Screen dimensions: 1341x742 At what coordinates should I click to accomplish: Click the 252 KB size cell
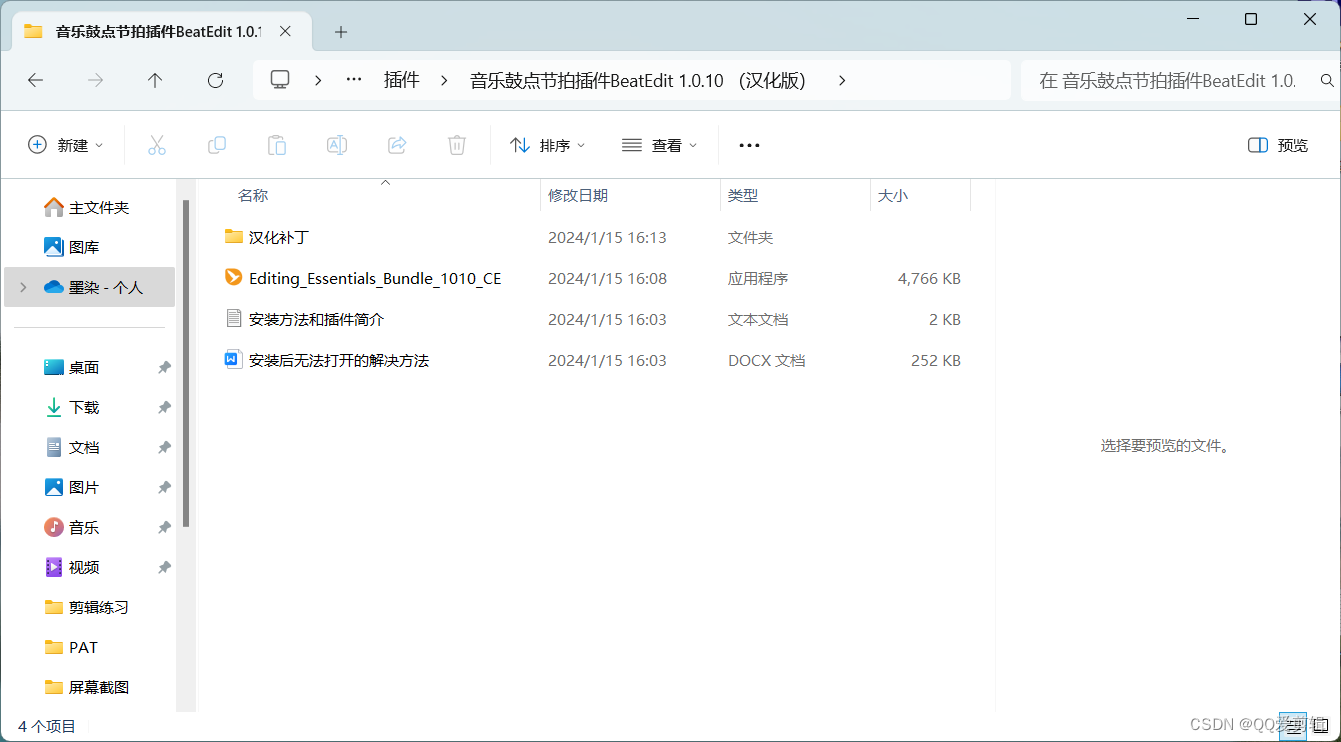tap(936, 360)
